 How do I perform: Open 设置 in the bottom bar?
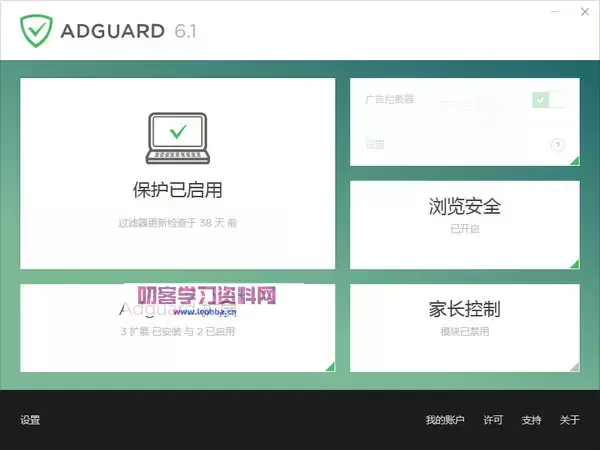(30, 420)
